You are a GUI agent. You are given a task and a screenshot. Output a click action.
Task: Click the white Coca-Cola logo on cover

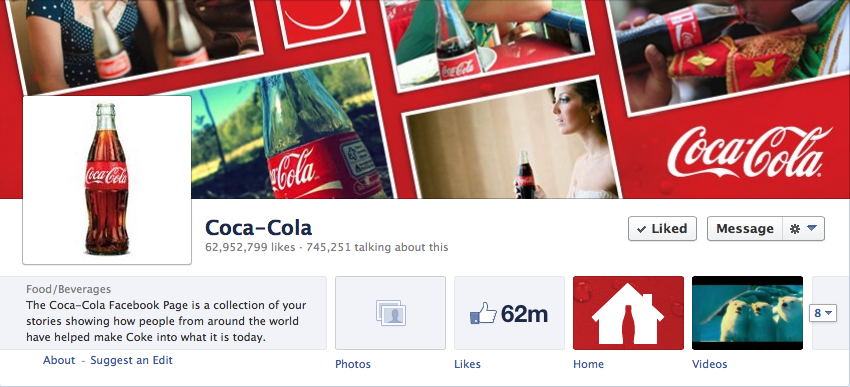tap(749, 152)
